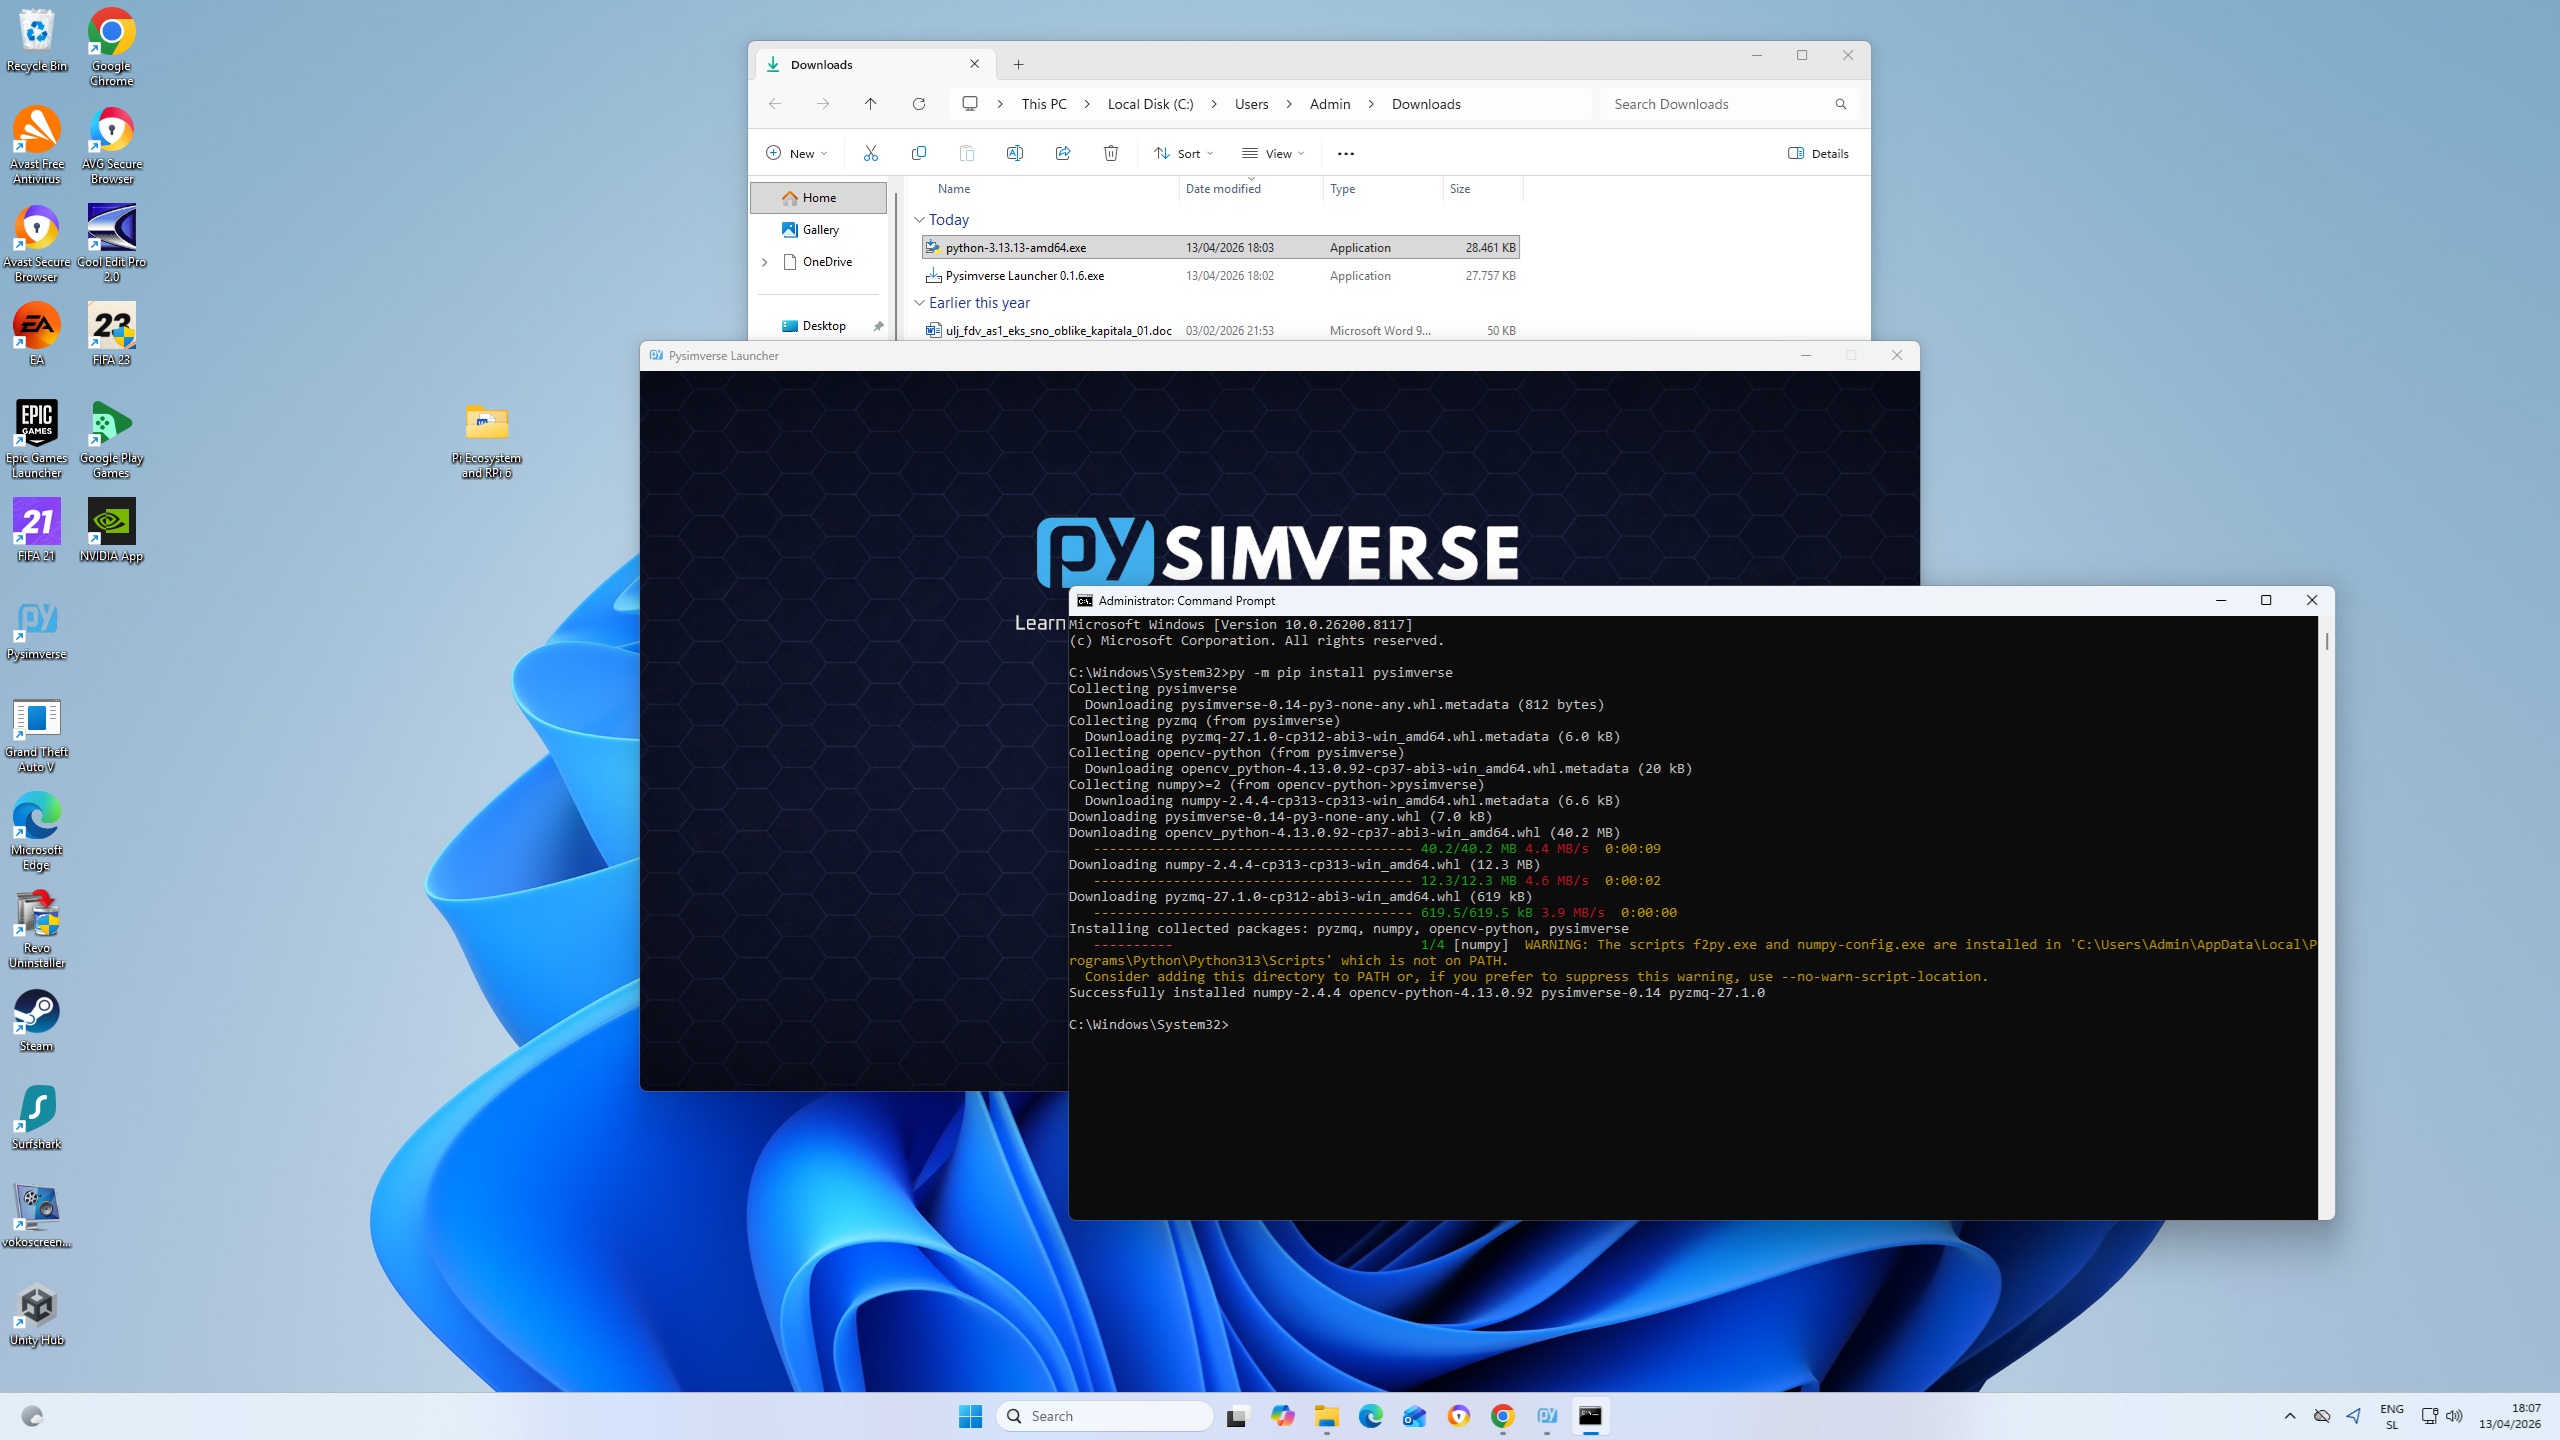Click the Copy icon in Explorer toolbar
This screenshot has height=1440, width=2560.
[918, 153]
